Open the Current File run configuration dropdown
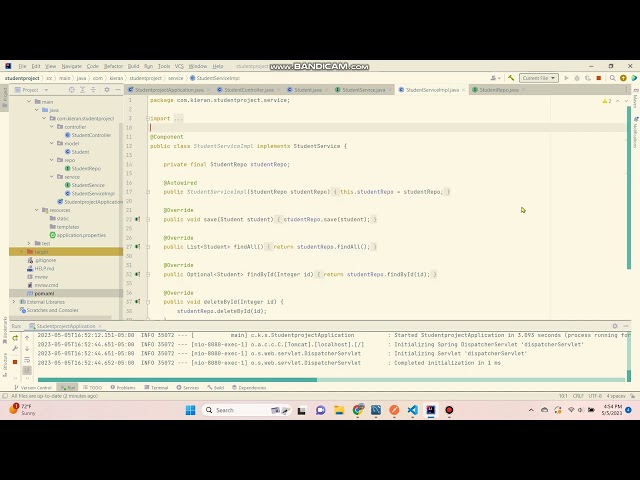The image size is (640, 480). tap(539, 78)
